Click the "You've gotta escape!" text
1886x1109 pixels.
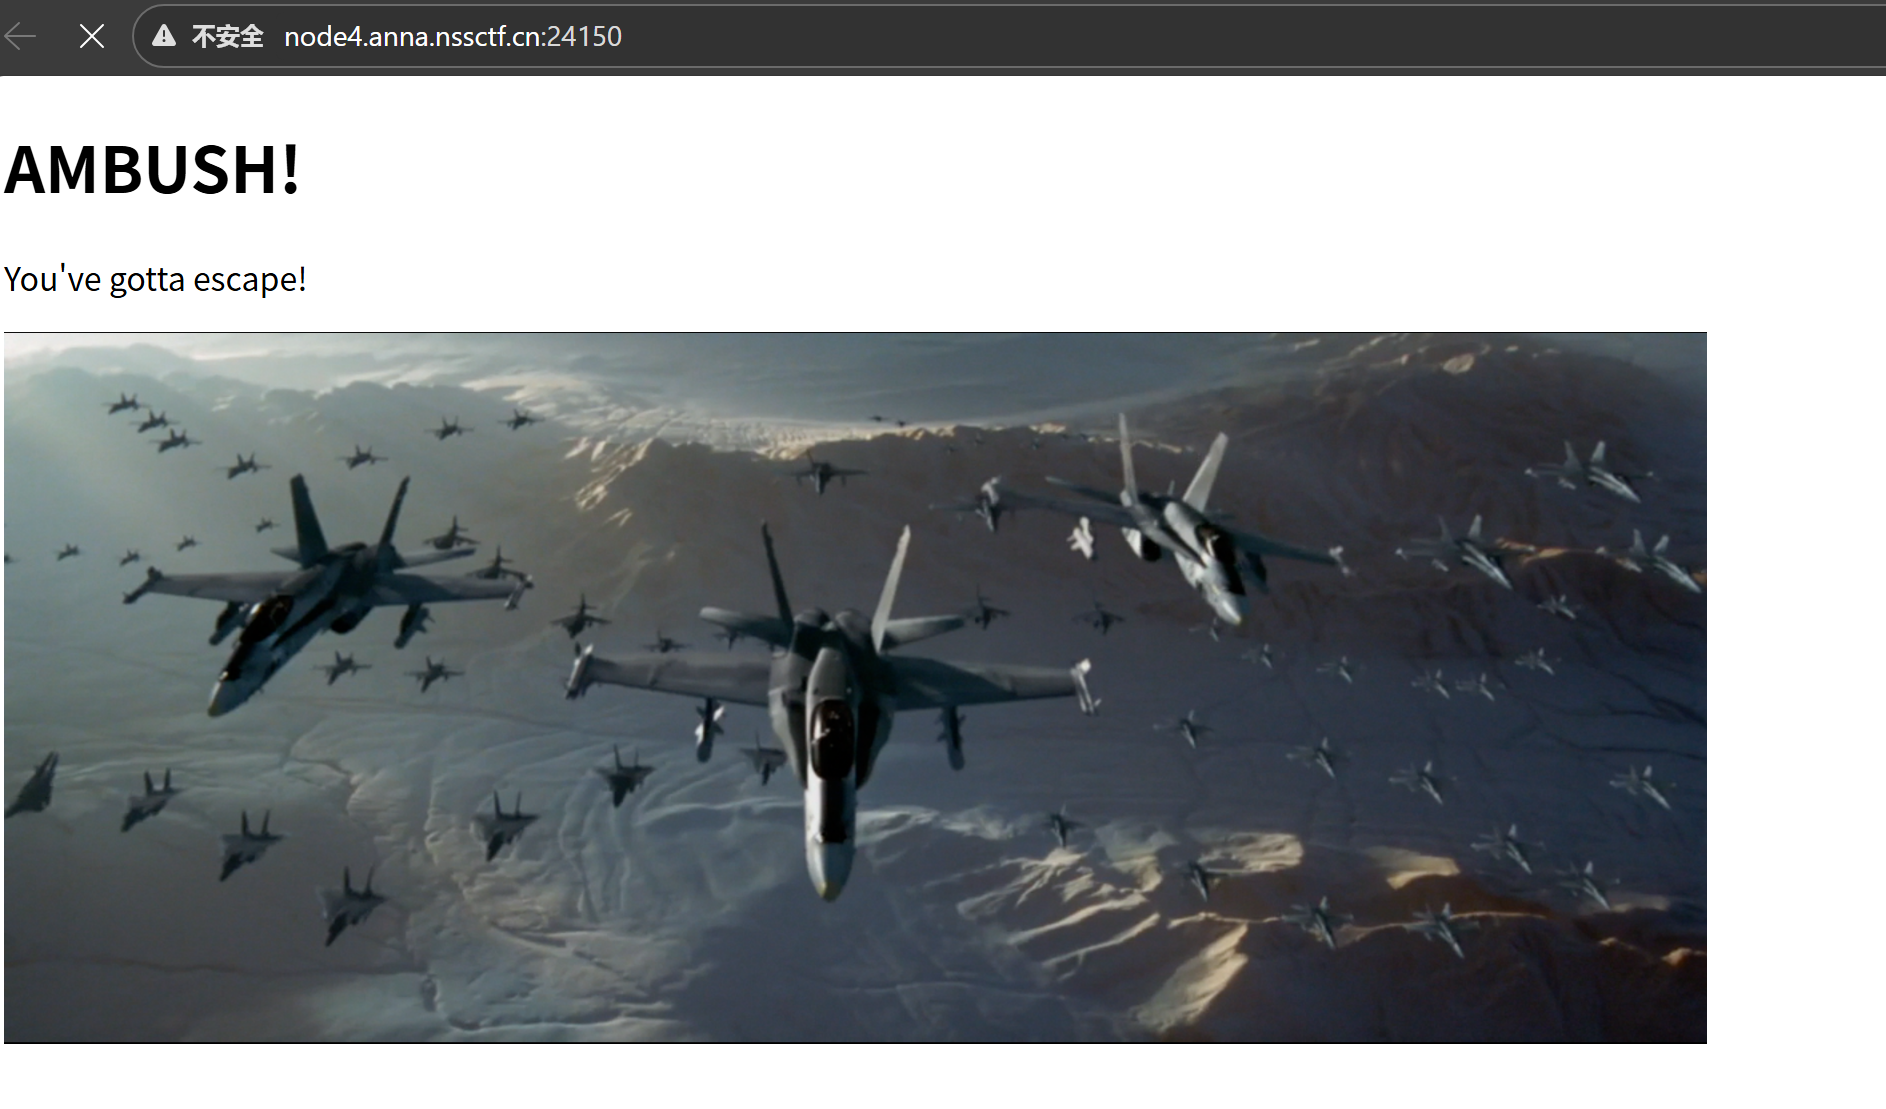point(156,280)
